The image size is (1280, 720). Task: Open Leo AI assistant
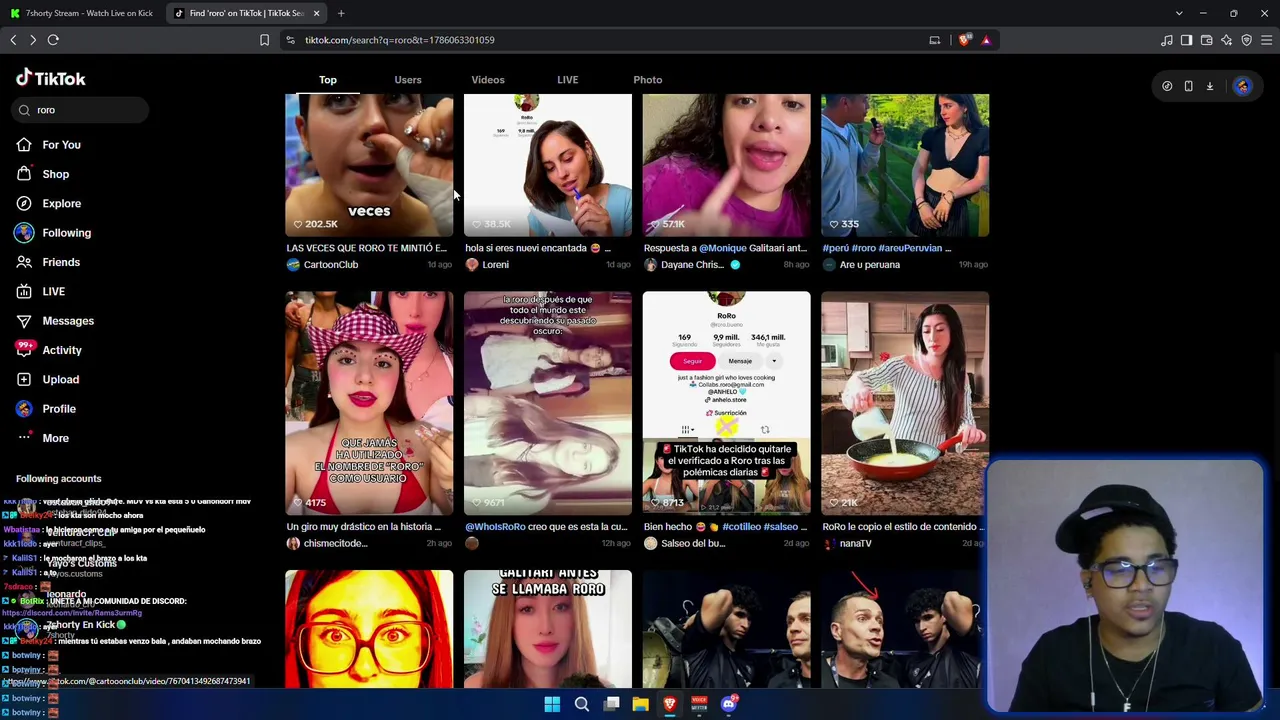click(x=1227, y=40)
